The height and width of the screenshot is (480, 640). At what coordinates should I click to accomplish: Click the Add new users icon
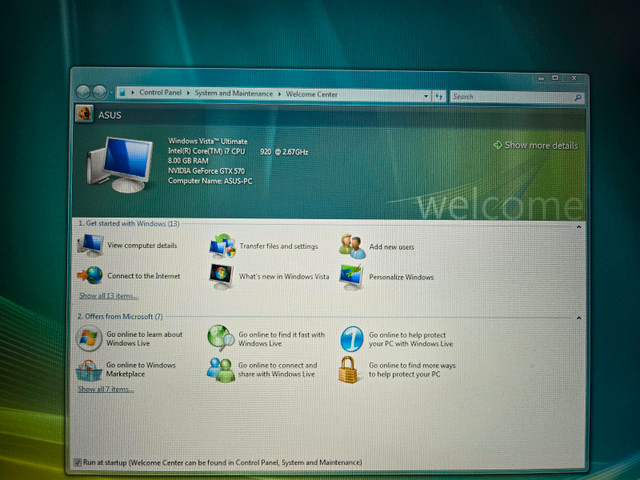[352, 246]
